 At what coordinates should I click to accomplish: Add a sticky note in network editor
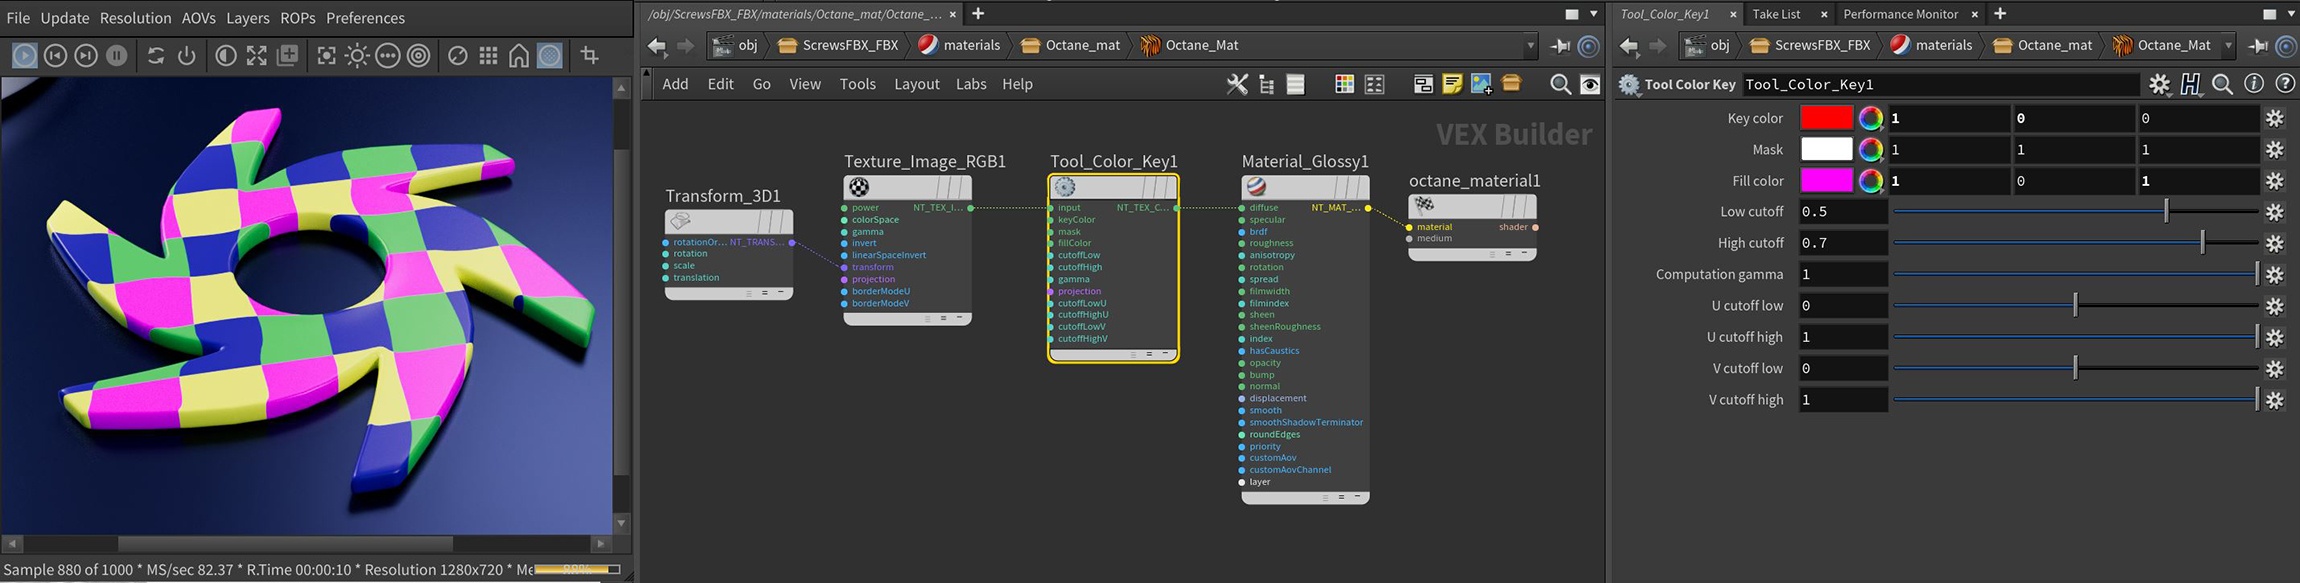coord(1452,85)
